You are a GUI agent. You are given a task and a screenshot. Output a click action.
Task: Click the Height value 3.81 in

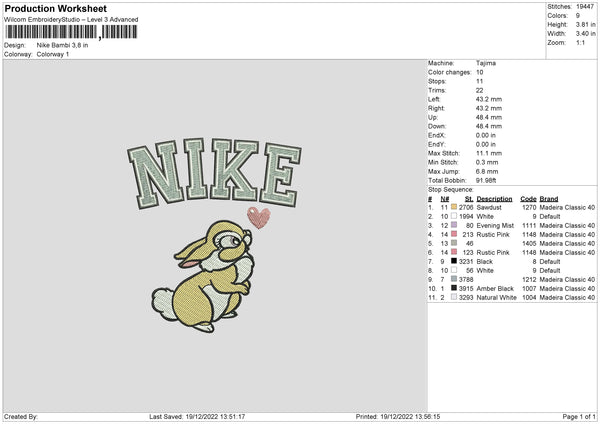tap(586, 24)
